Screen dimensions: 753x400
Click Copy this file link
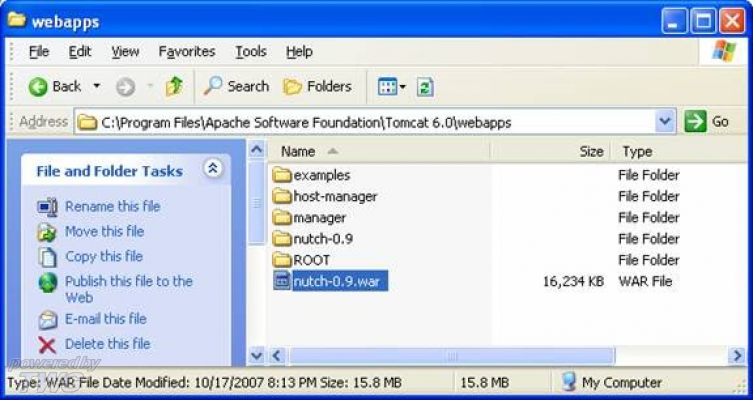(104, 256)
